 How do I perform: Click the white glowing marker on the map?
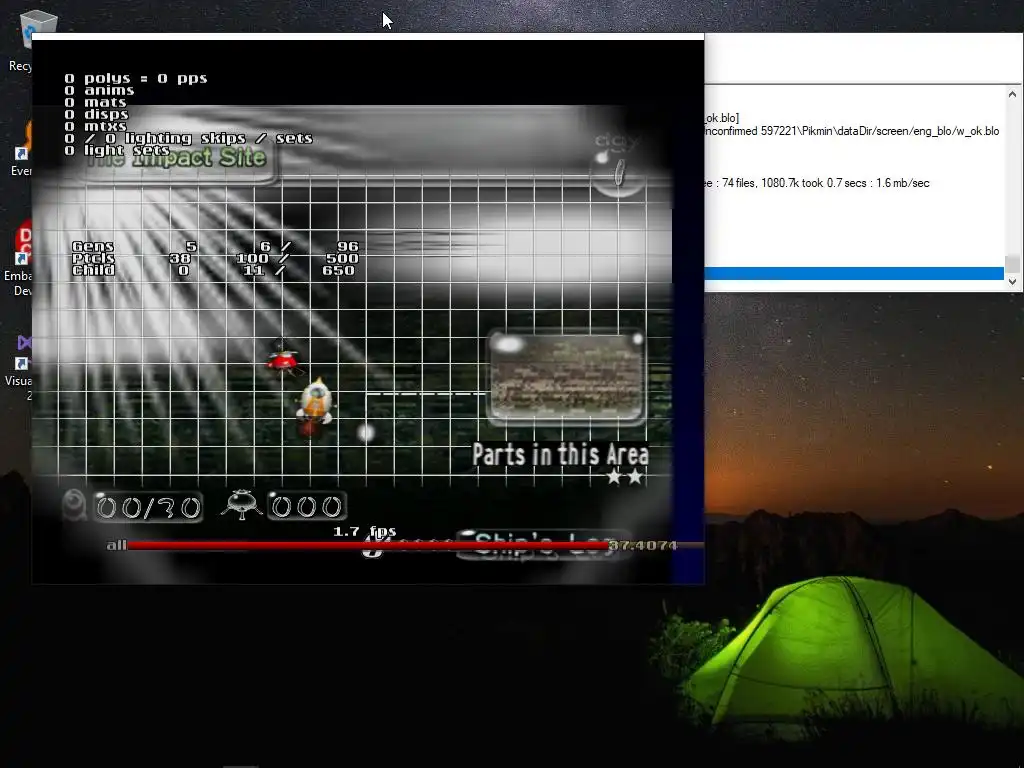[x=366, y=432]
